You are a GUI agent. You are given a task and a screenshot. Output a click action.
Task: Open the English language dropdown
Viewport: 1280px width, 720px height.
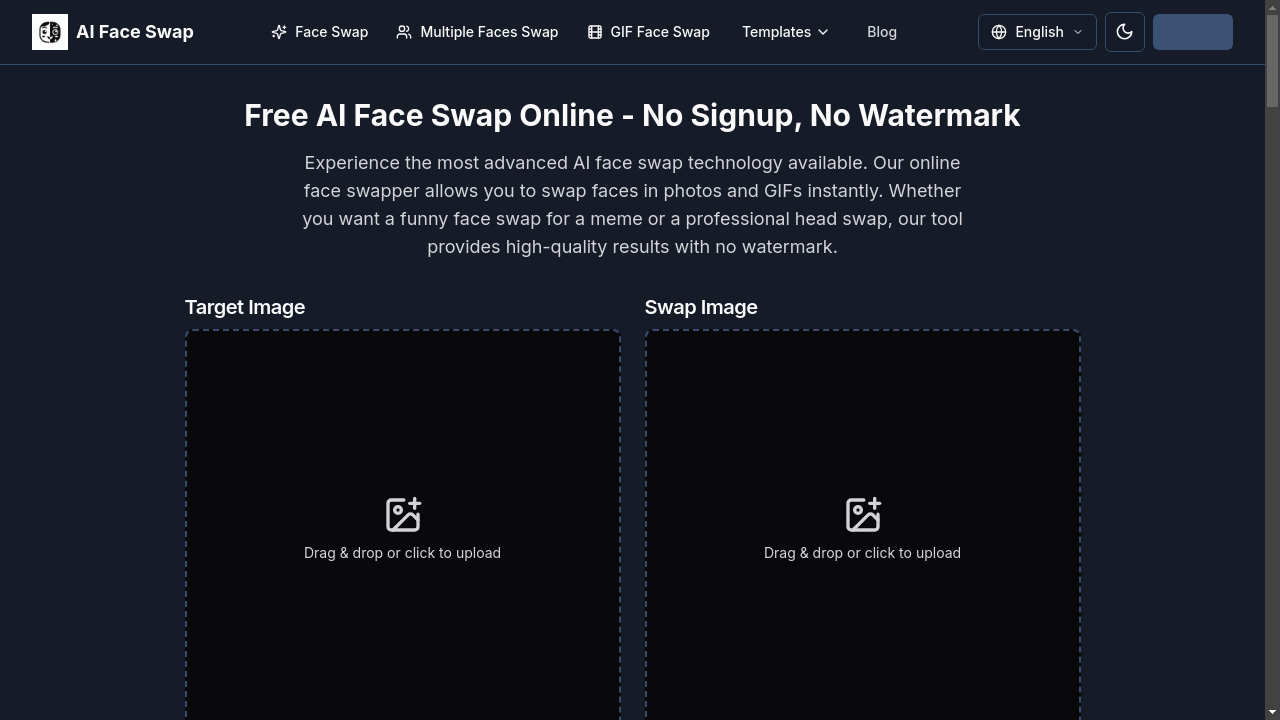pyautogui.click(x=1037, y=32)
